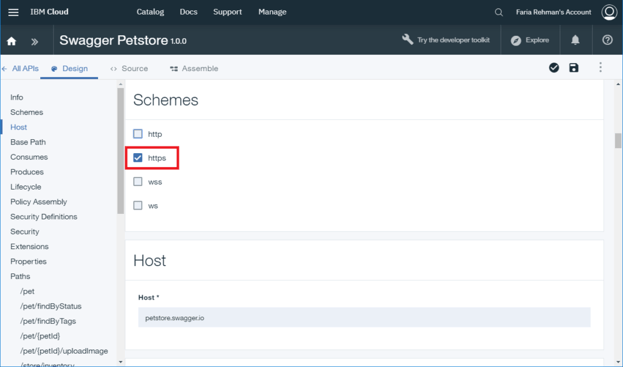Click the Host input field
This screenshot has width=623, height=367.
[x=364, y=317]
